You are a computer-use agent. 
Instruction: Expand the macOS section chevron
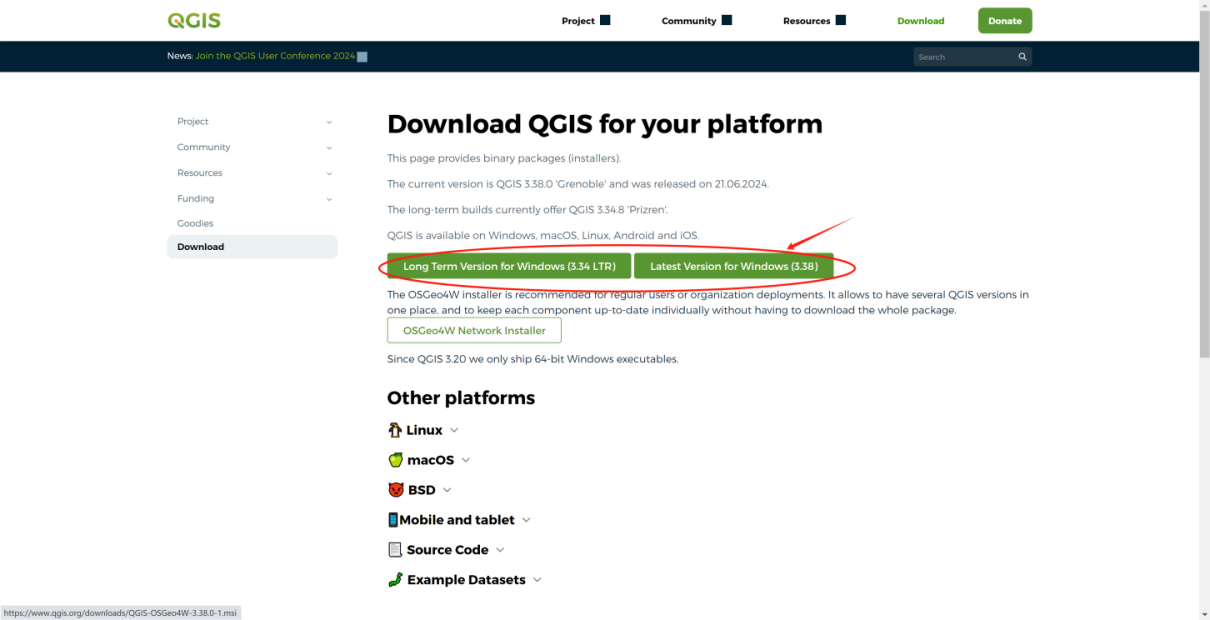[x=466, y=460]
